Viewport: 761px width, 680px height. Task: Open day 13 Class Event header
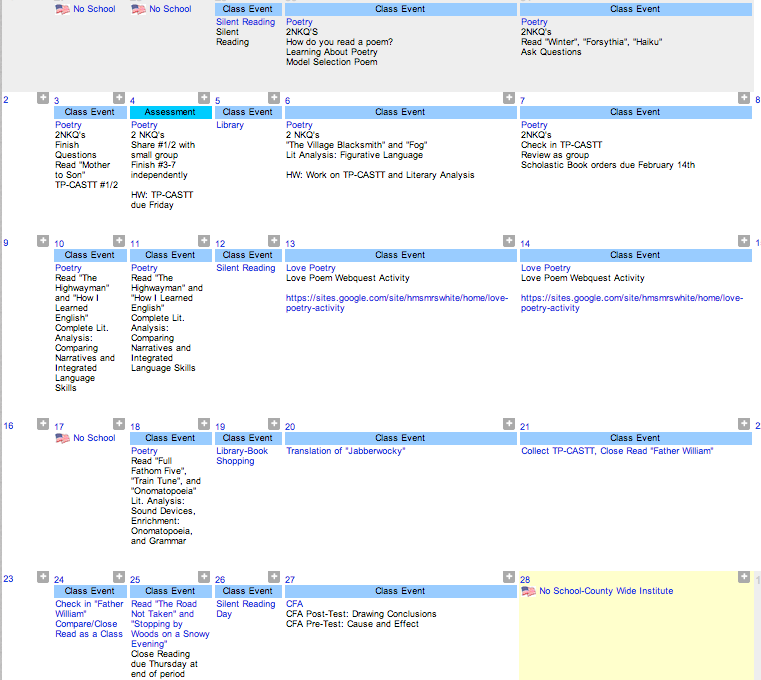400,255
